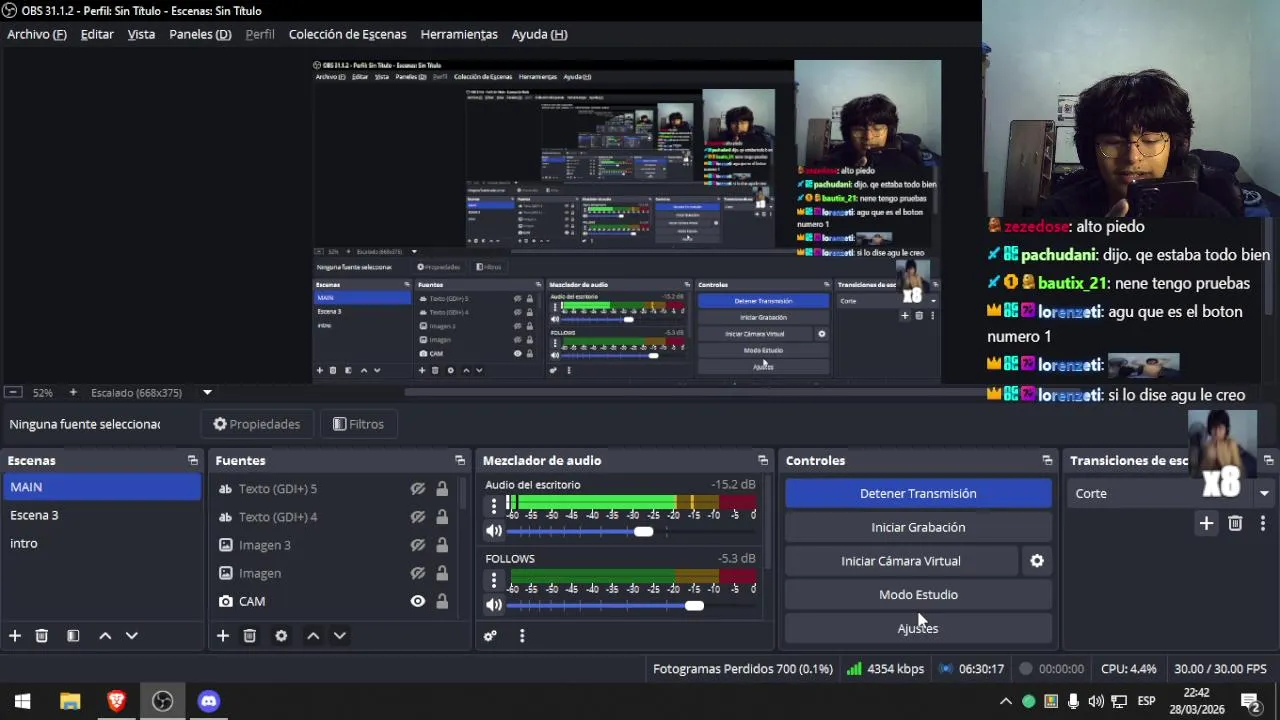The width and height of the screenshot is (1280, 720).
Task: Undock the Fuentes panel
Action: point(460,461)
